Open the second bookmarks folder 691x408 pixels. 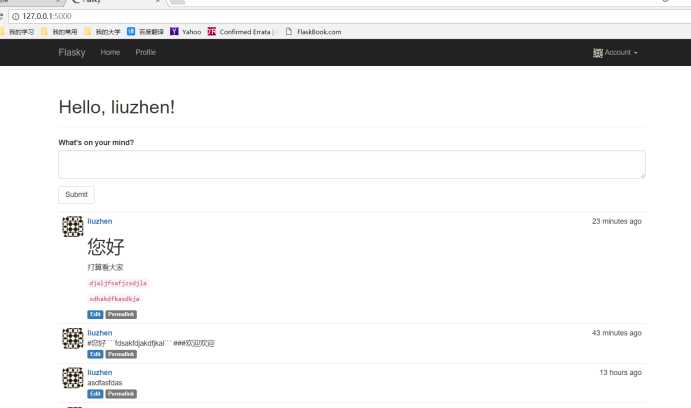(x=59, y=32)
